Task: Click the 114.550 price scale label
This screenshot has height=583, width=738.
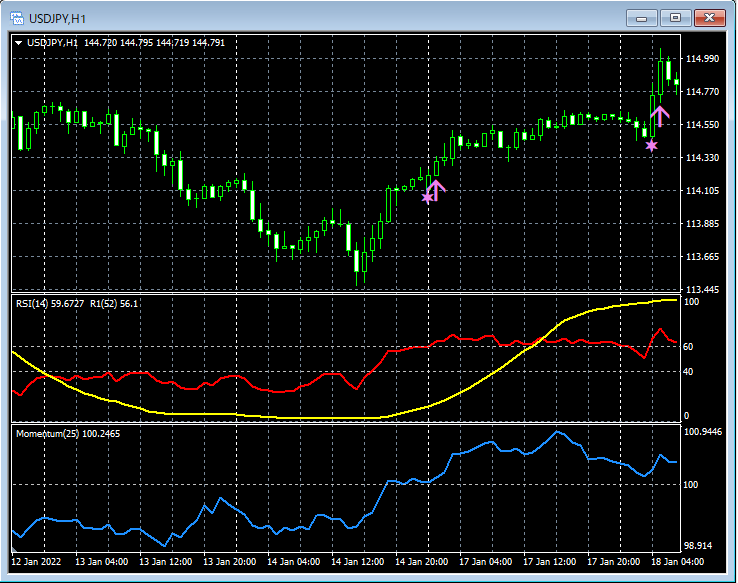Action: point(702,125)
